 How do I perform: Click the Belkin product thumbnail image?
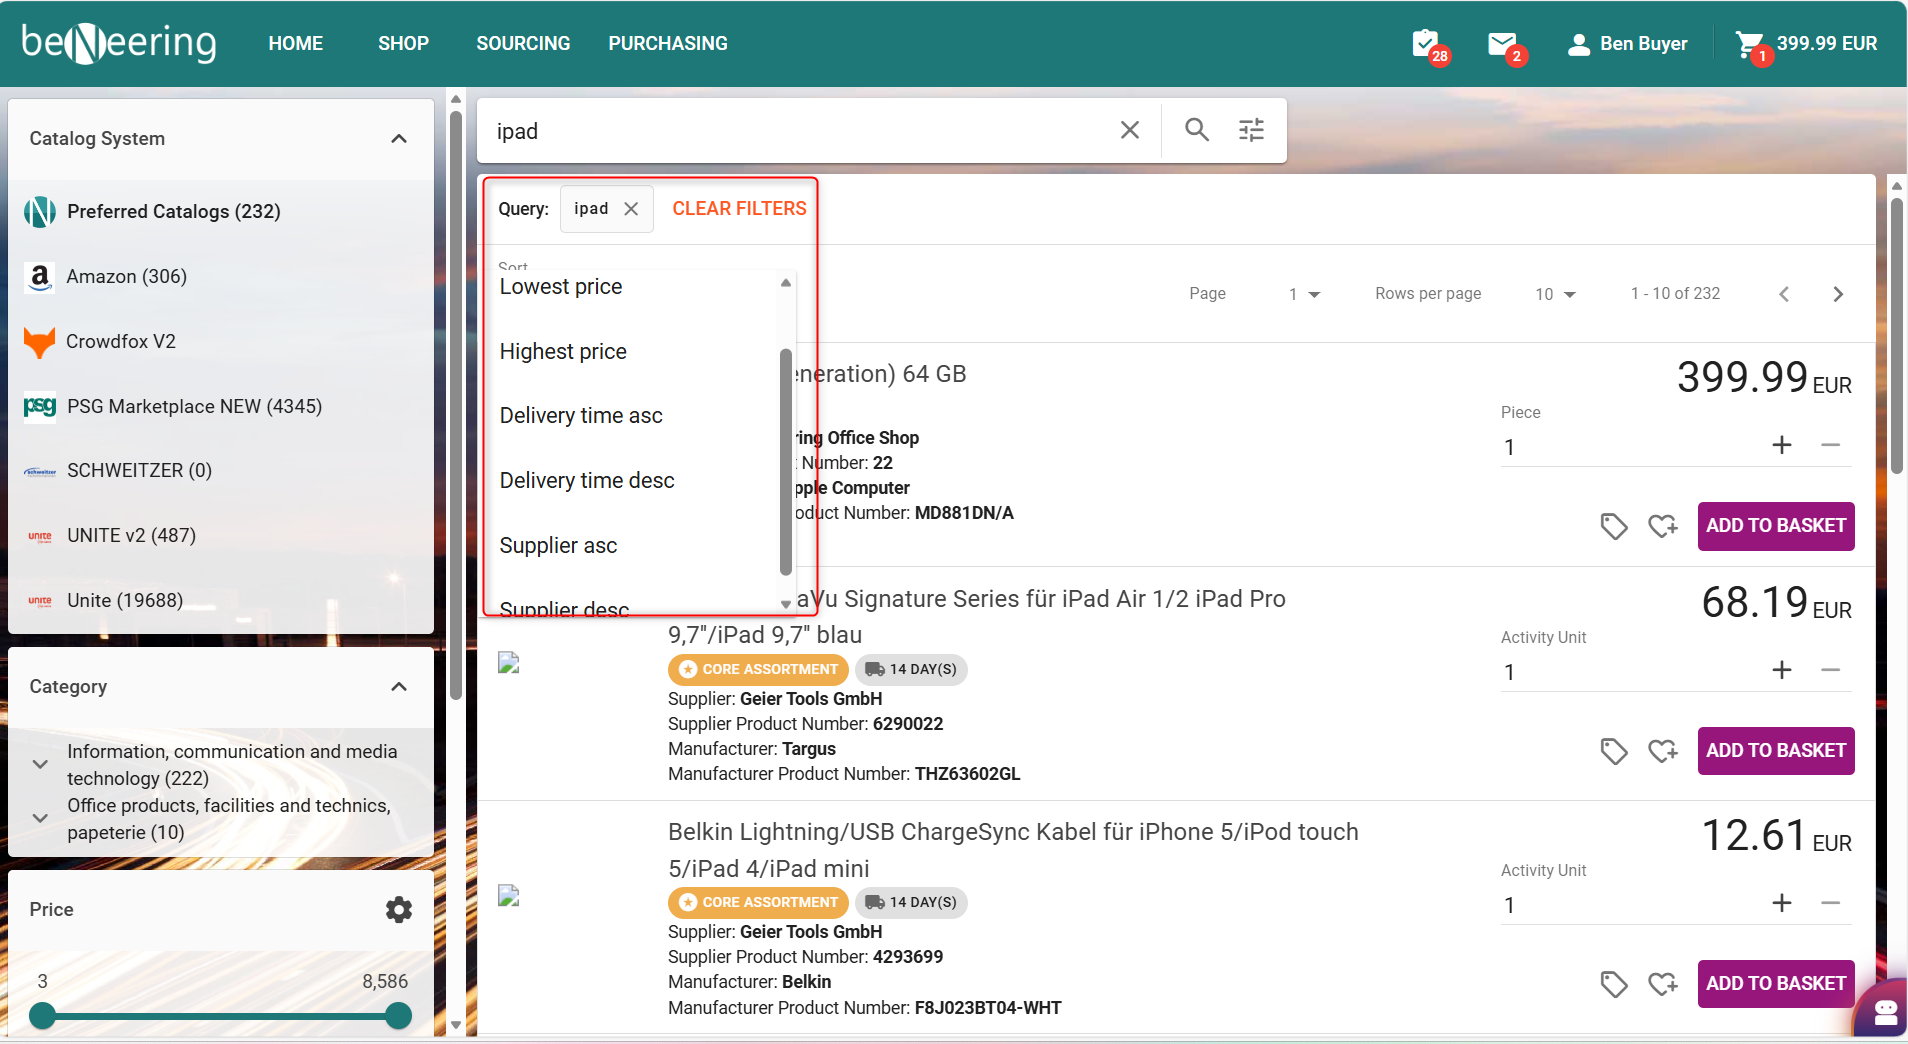[x=509, y=896]
